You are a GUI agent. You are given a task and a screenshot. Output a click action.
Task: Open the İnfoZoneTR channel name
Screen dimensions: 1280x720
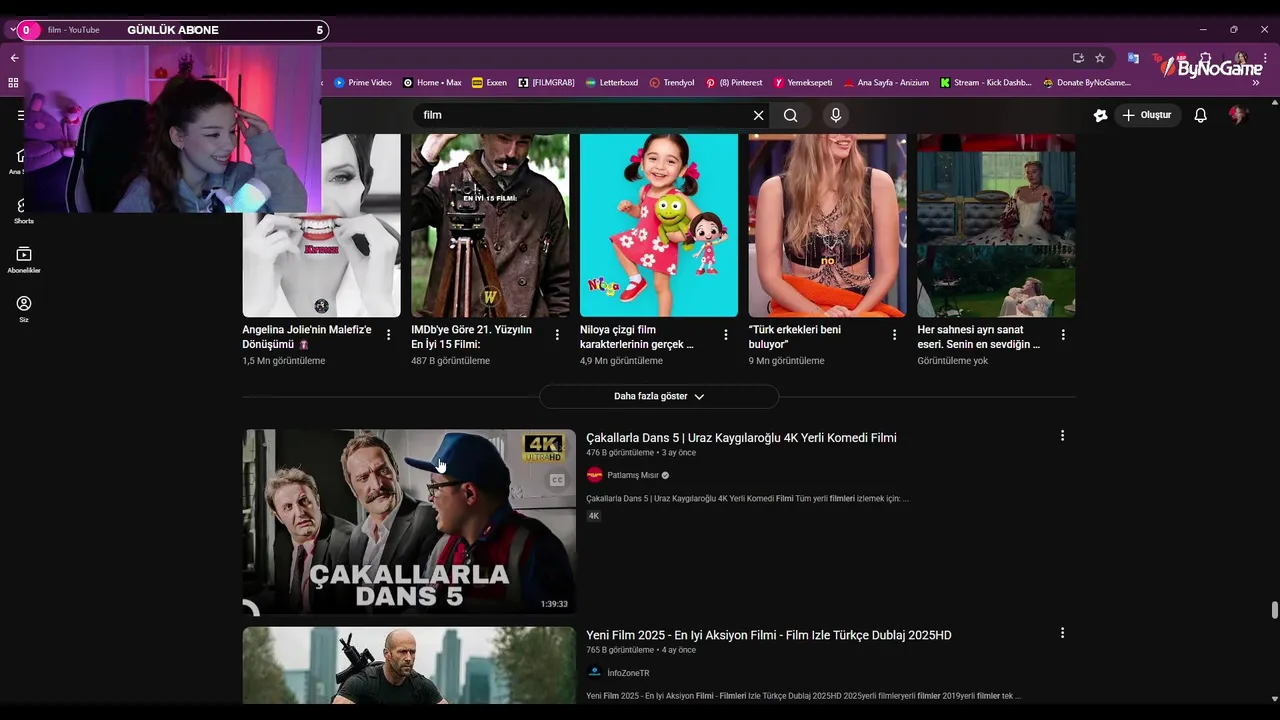628,673
